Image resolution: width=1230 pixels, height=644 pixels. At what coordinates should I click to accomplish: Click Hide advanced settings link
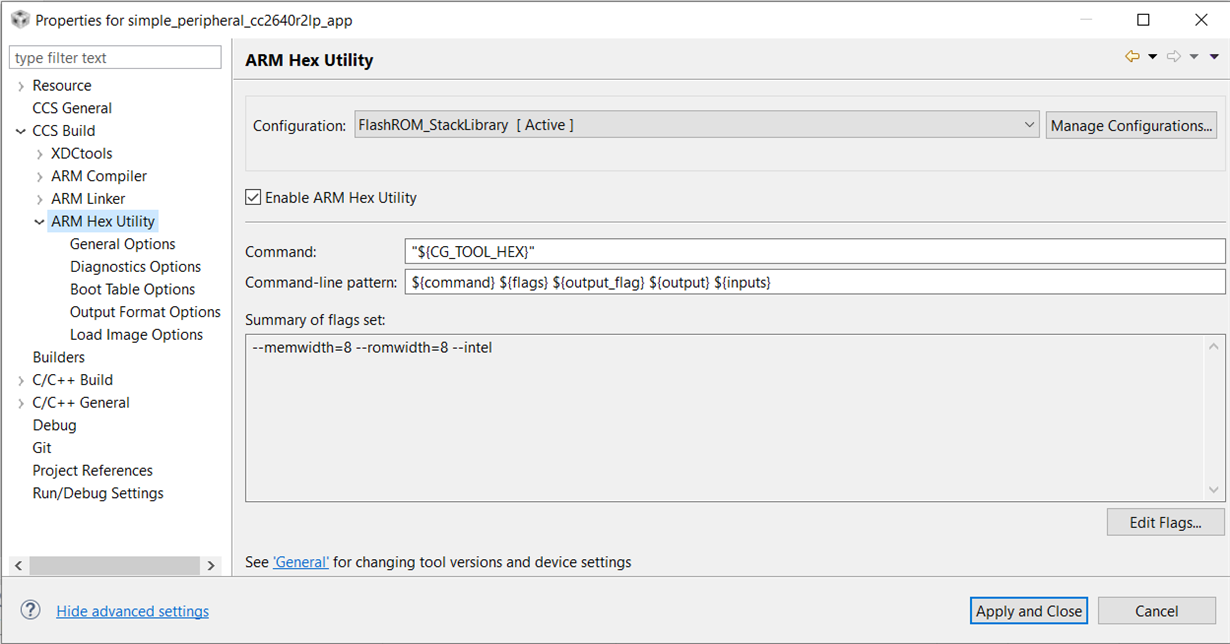pyautogui.click(x=132, y=611)
